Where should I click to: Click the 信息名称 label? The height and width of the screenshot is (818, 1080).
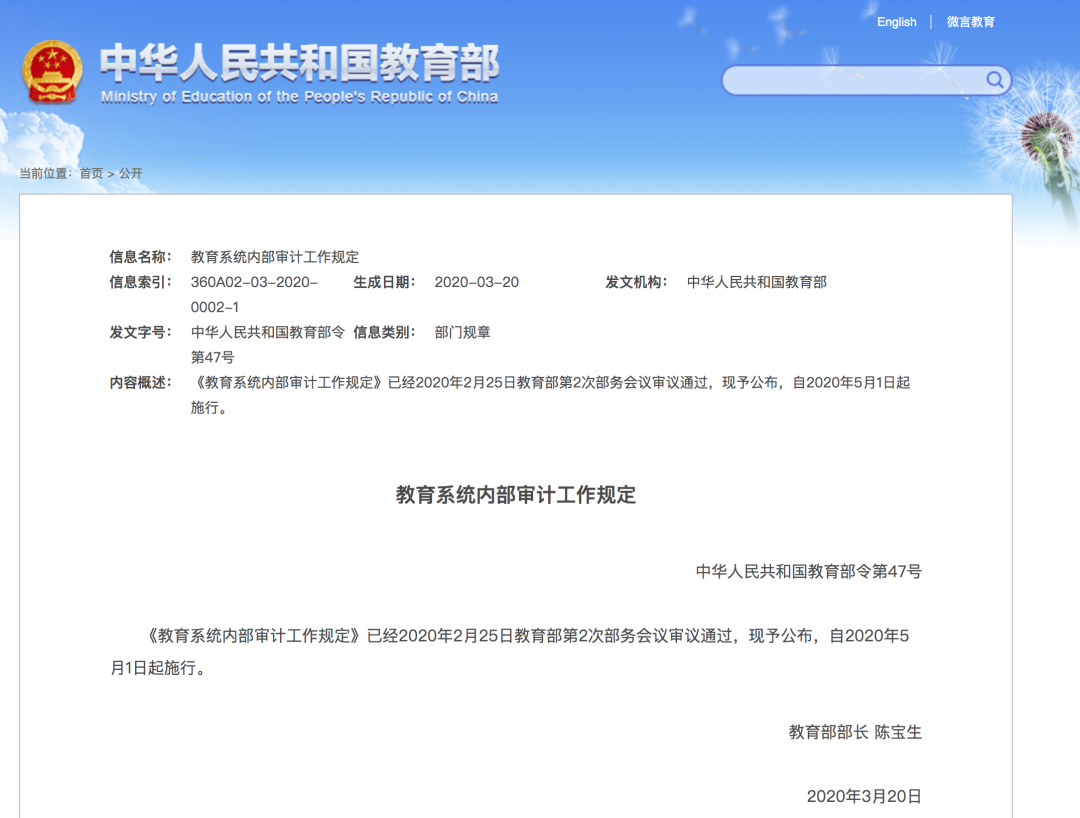(141, 257)
